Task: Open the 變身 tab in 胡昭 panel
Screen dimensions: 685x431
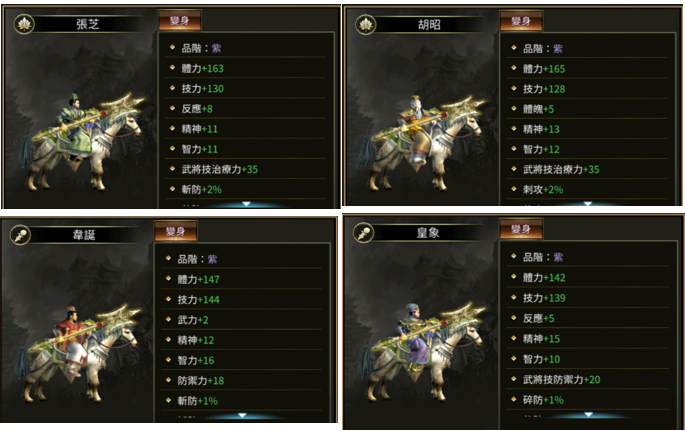Action: point(521,21)
